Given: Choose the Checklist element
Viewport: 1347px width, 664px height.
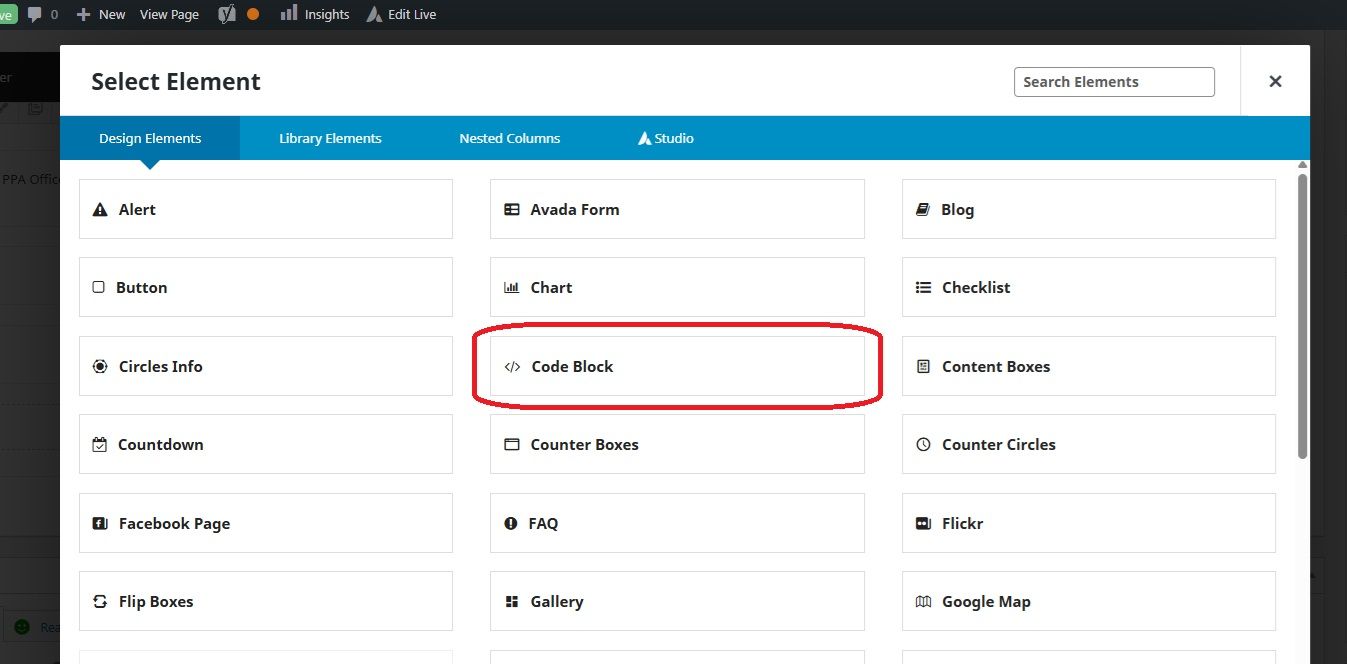Looking at the screenshot, I should tap(1087, 287).
